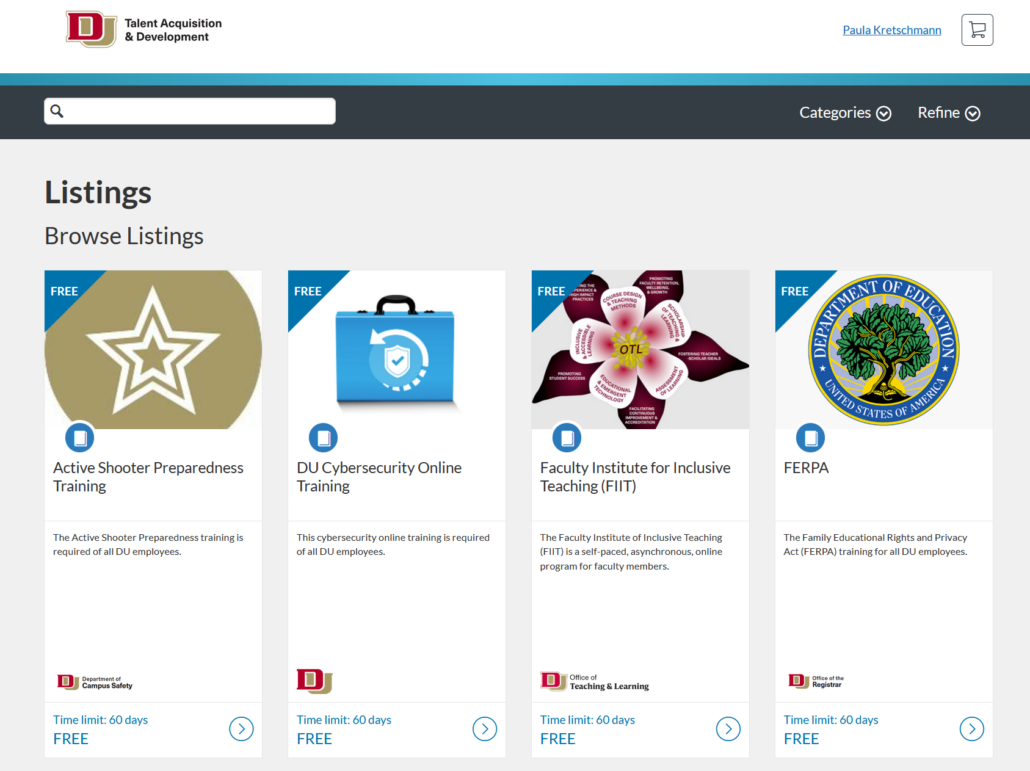Image resolution: width=1030 pixels, height=771 pixels.
Task: Click the FREE price on Faculty Institute card
Action: point(558,739)
